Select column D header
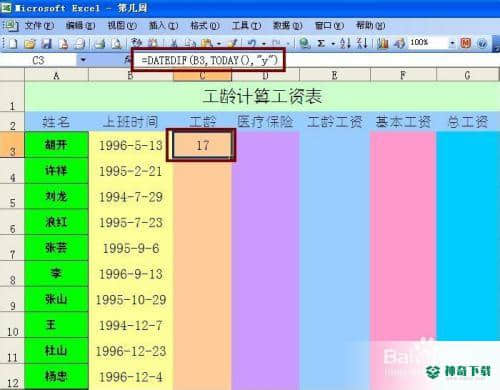 (265, 76)
